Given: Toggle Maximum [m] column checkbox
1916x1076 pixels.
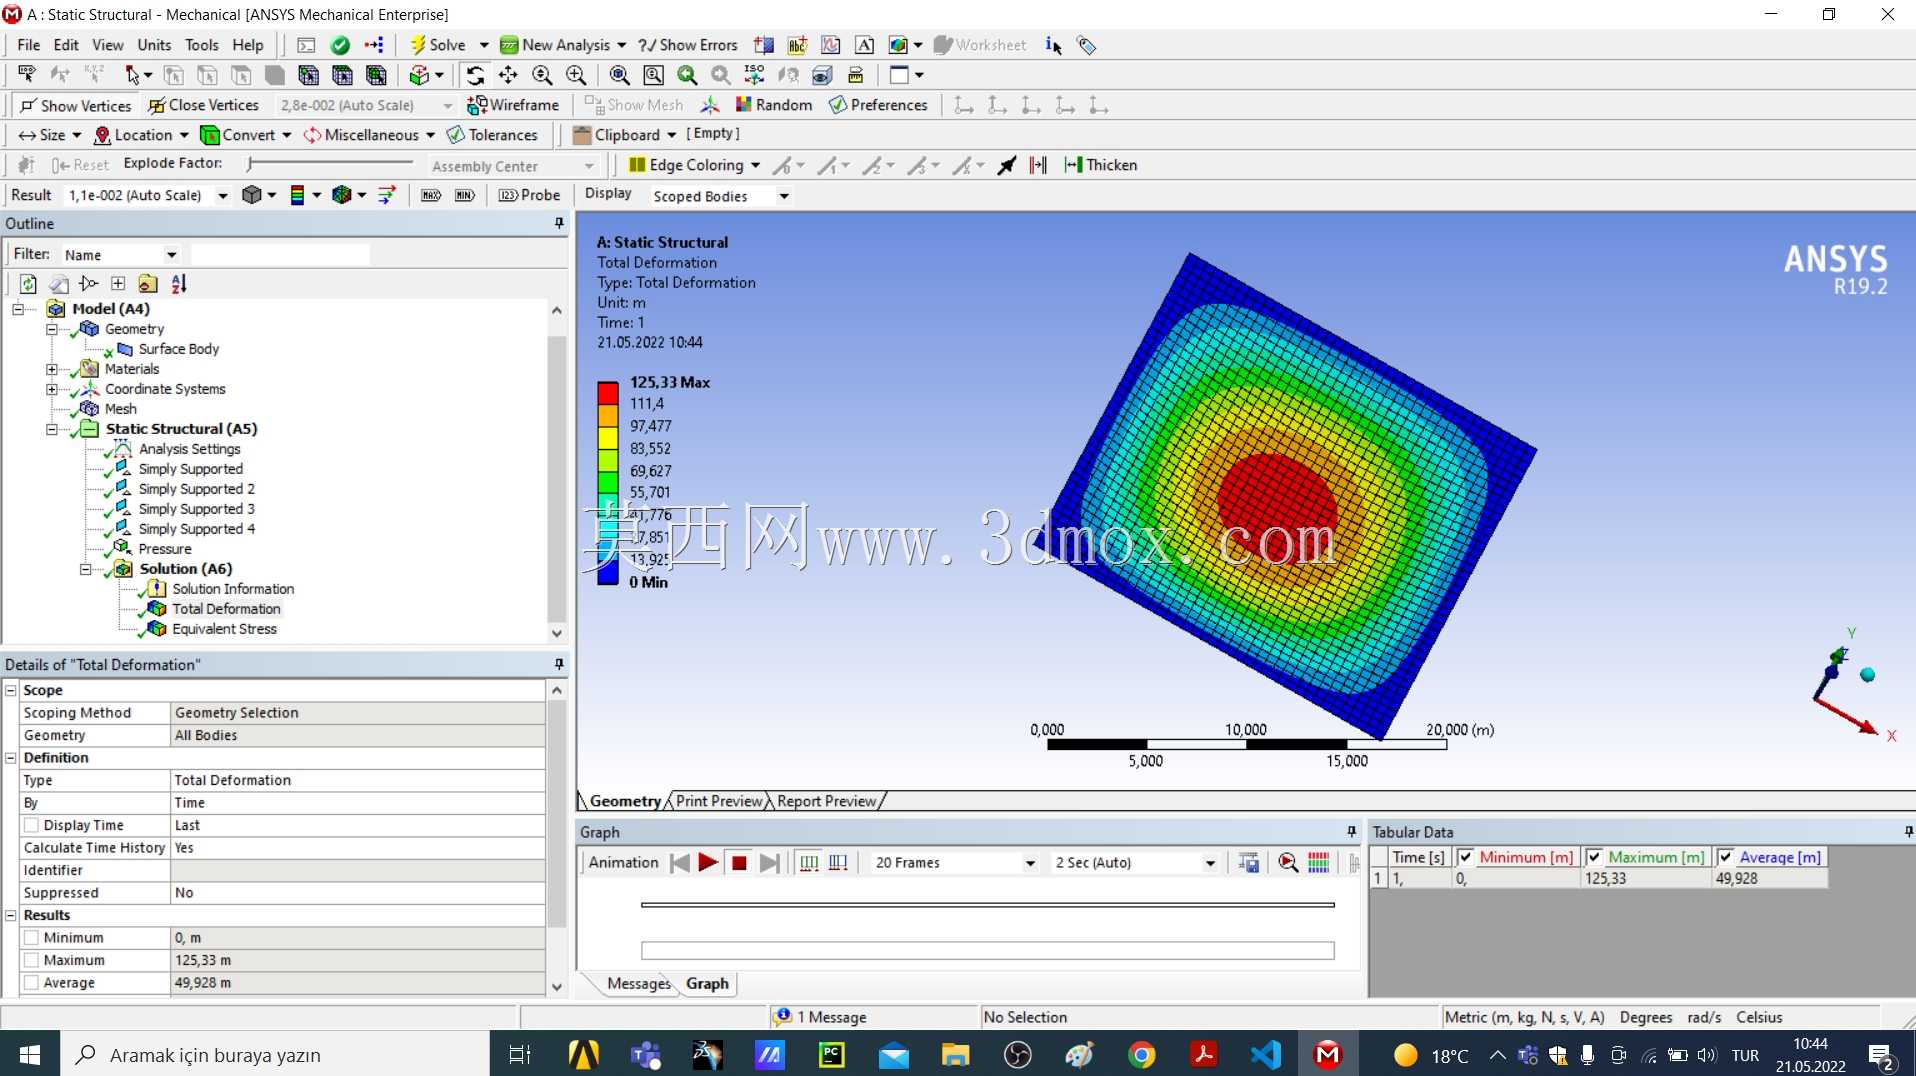Looking at the screenshot, I should click(x=1594, y=857).
